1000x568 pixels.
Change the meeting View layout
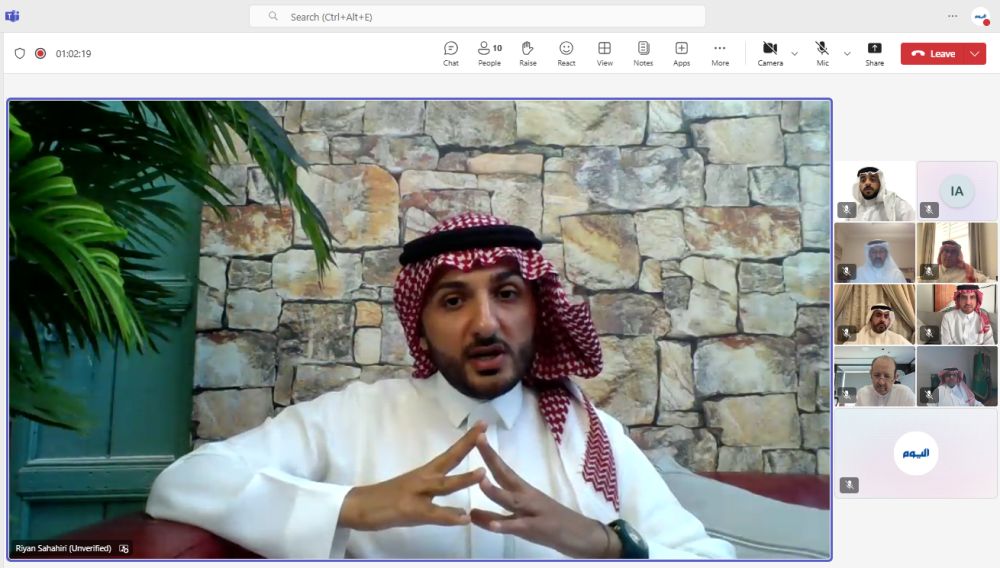point(605,53)
